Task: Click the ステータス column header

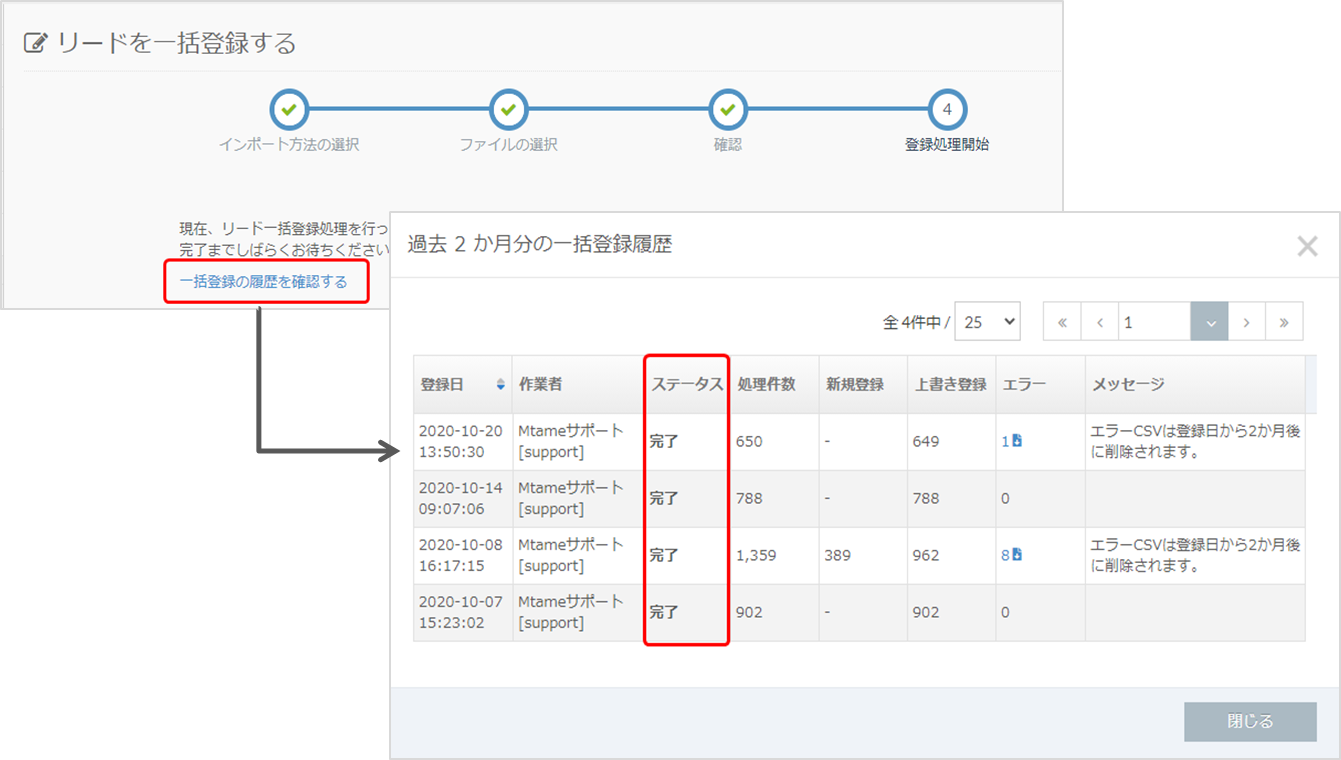Action: (687, 384)
